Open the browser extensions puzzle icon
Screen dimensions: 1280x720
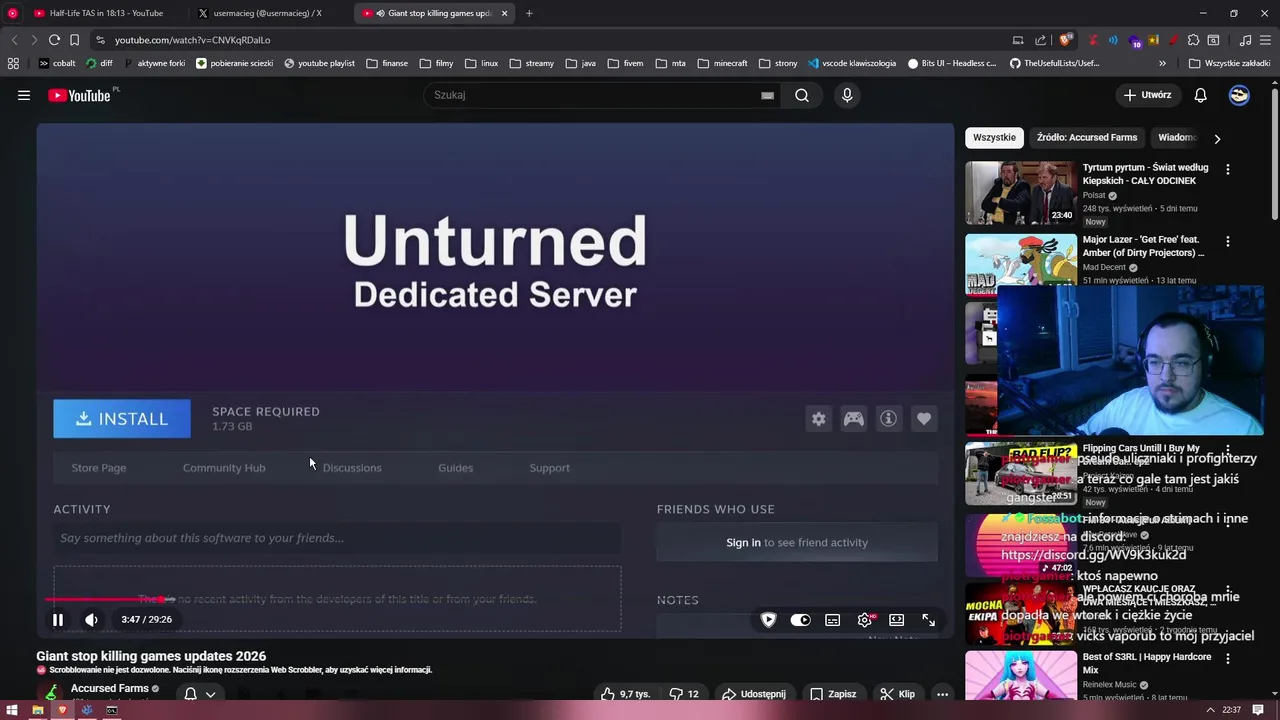pyautogui.click(x=1193, y=40)
